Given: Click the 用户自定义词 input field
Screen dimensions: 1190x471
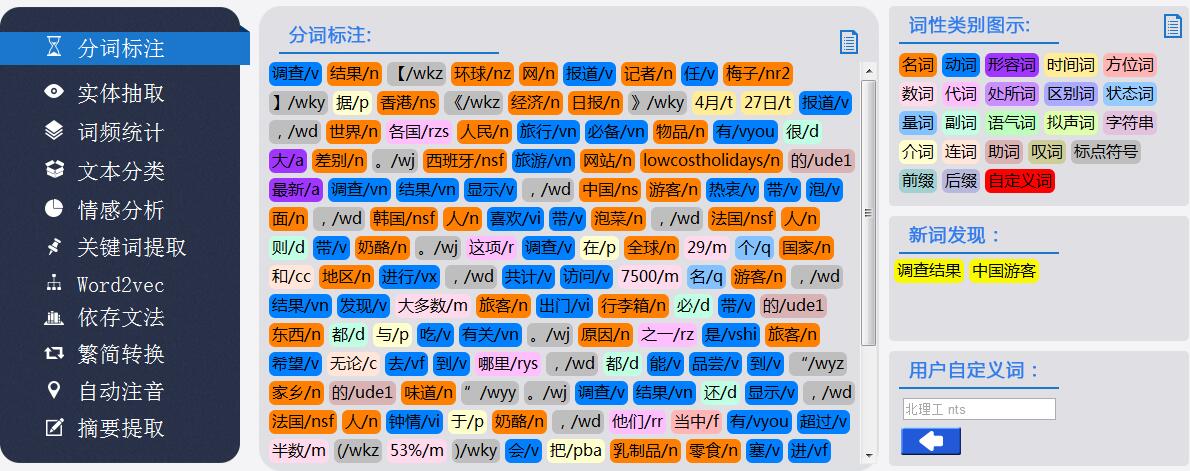Looking at the screenshot, I should (979, 410).
